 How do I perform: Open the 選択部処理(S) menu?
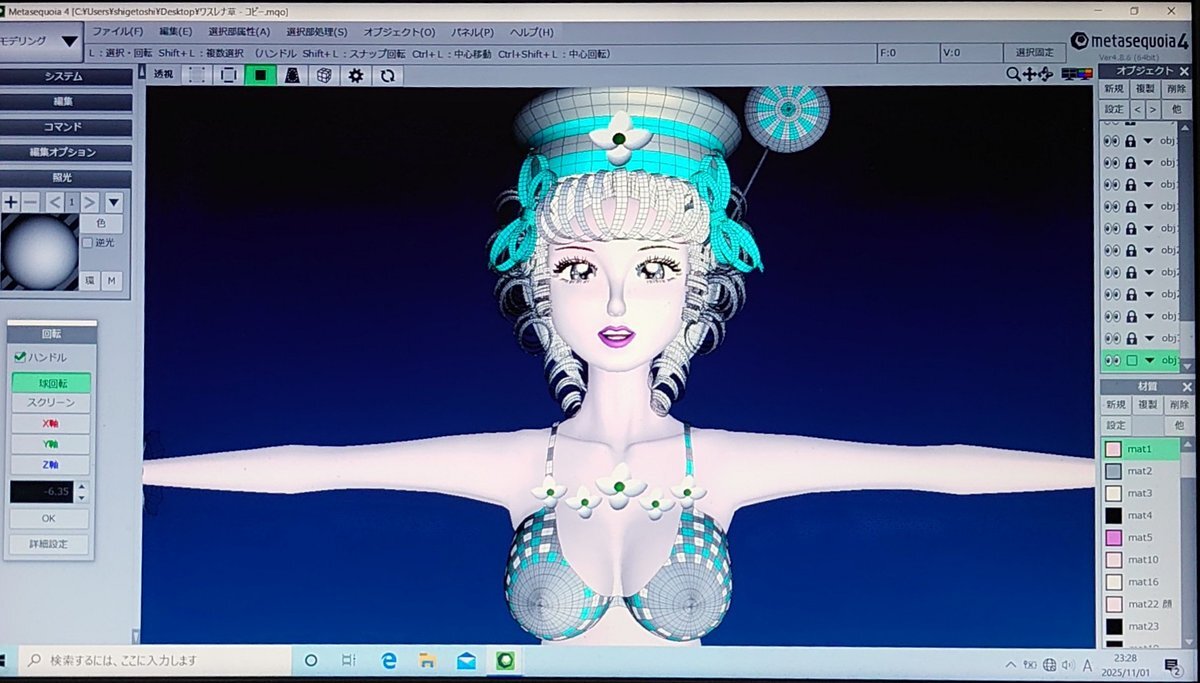(317, 32)
